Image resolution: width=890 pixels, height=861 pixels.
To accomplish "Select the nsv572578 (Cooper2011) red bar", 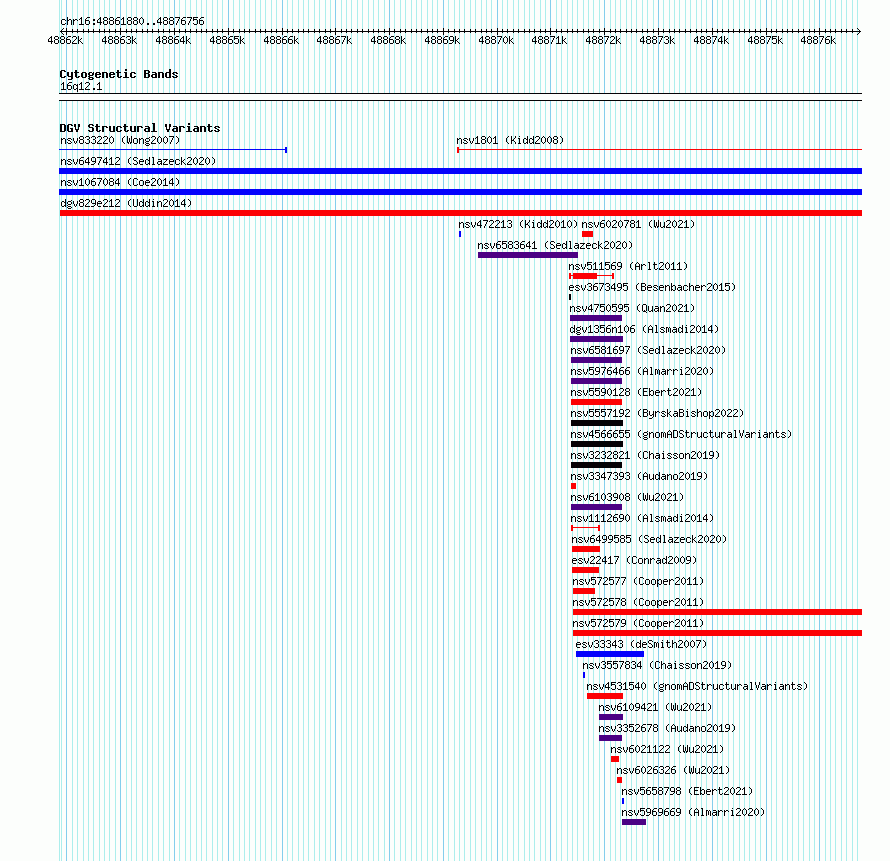I will (x=717, y=612).
